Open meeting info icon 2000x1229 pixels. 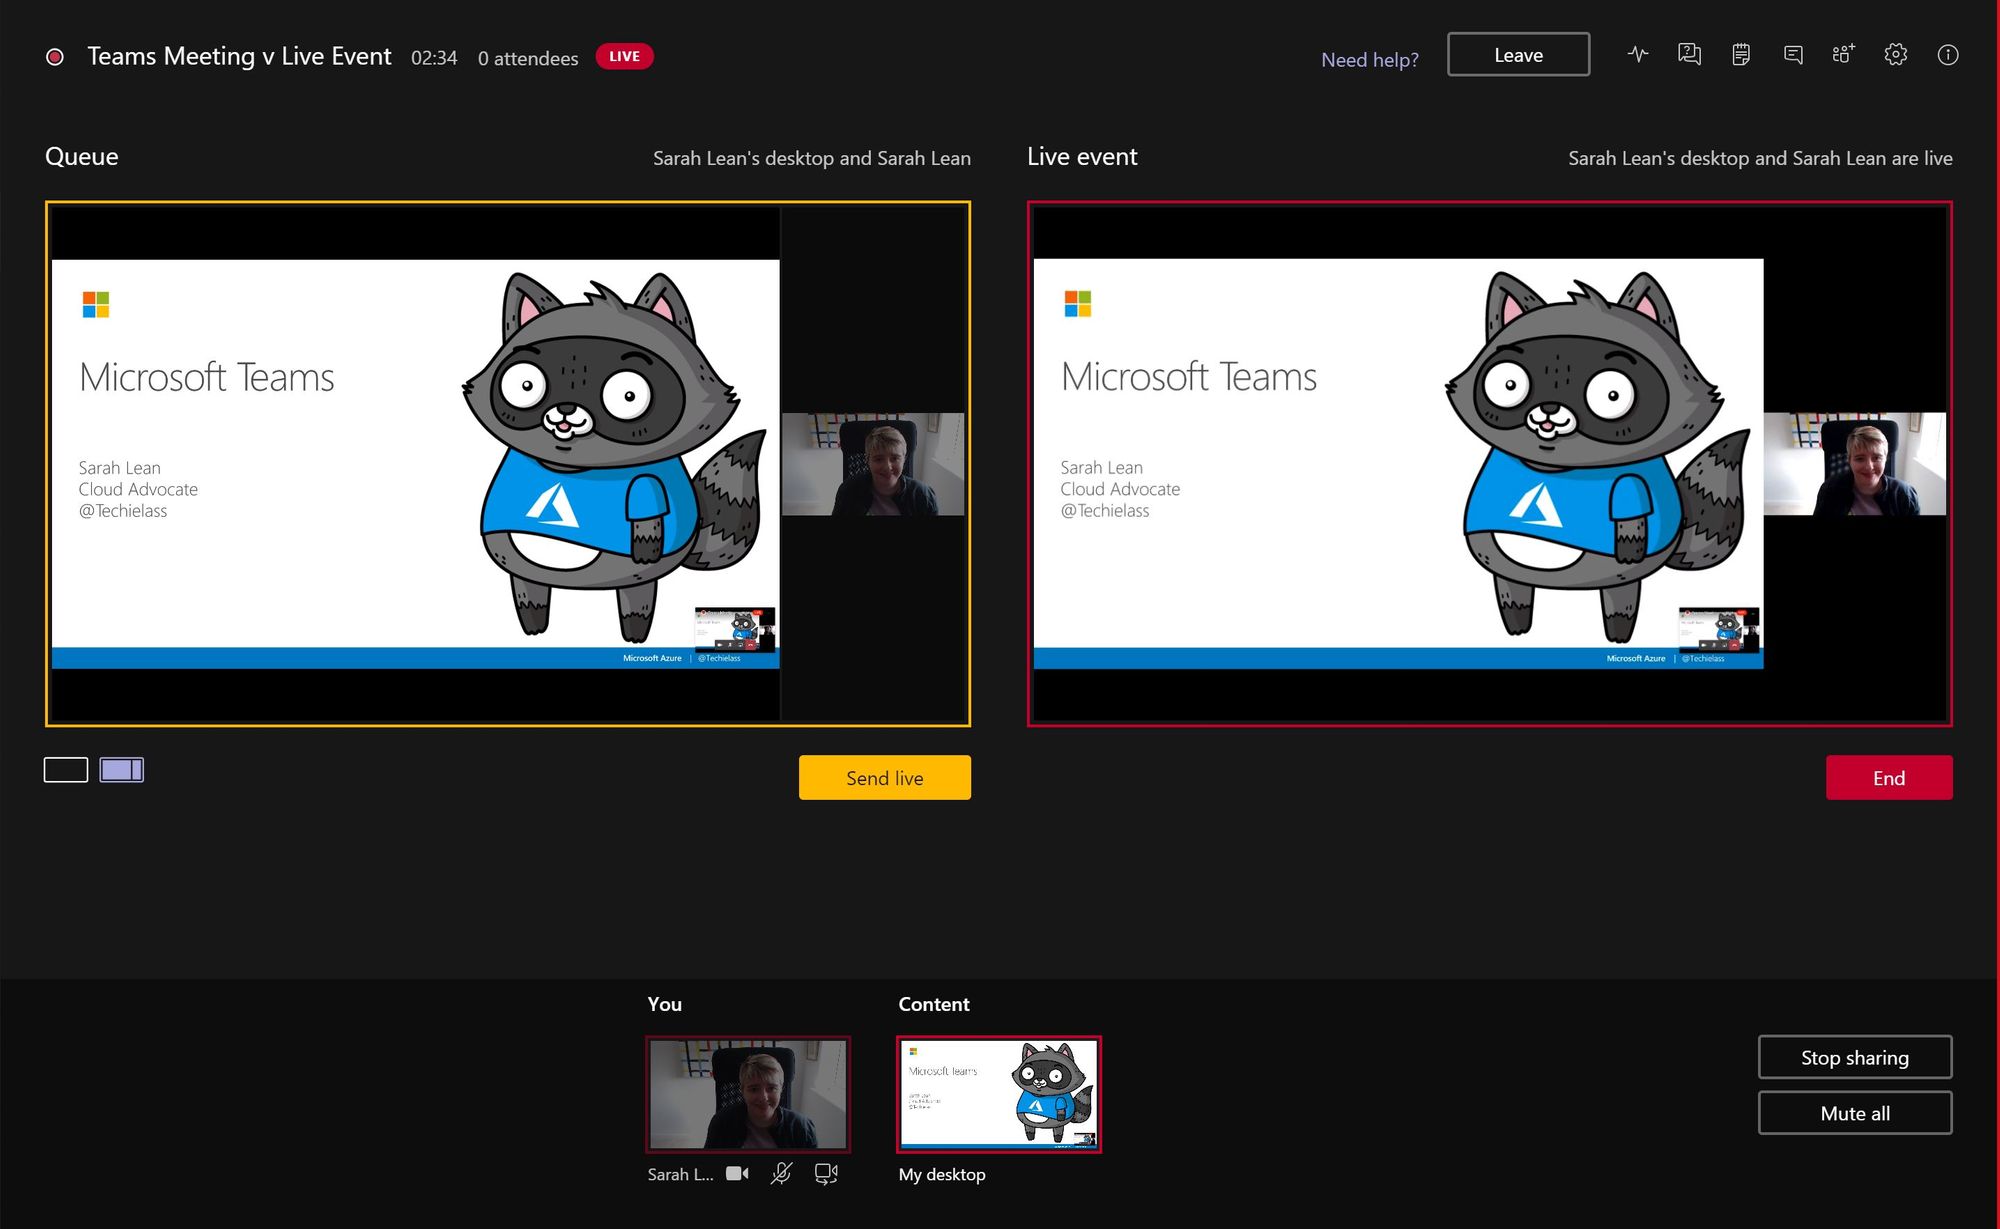(1947, 55)
